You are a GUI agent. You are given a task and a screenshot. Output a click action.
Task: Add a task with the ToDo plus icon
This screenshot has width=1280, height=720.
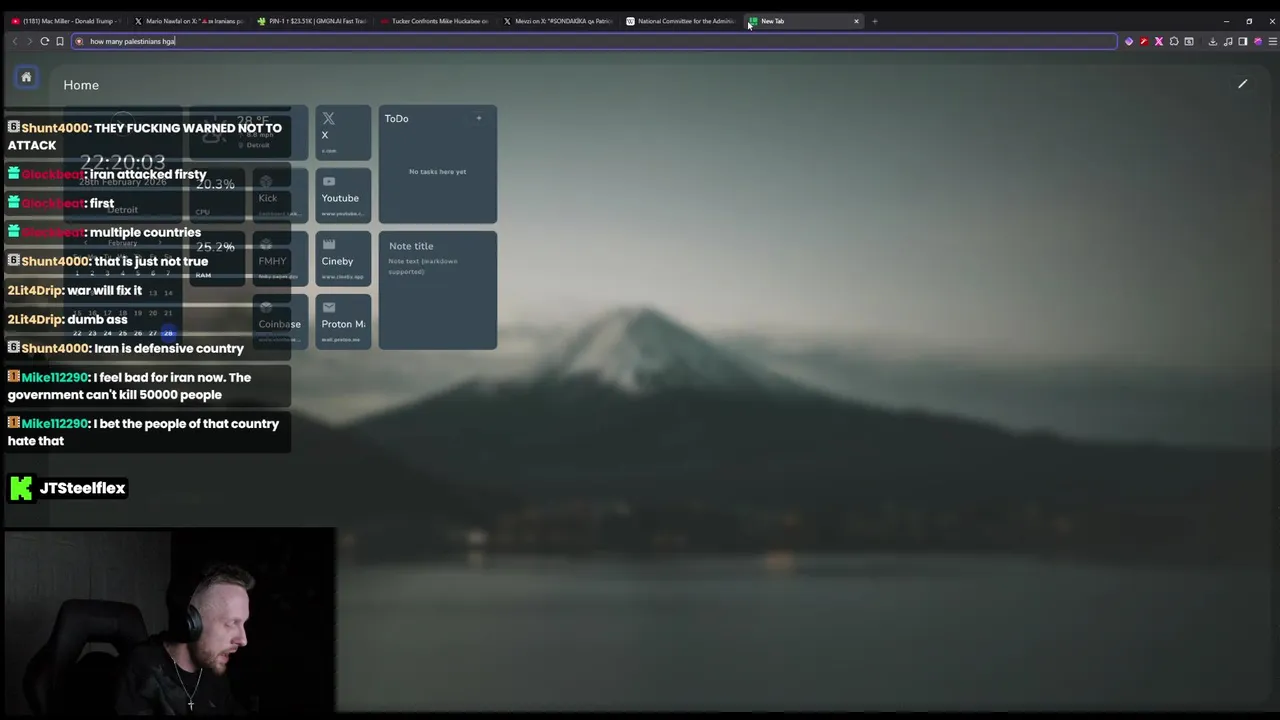pos(479,118)
